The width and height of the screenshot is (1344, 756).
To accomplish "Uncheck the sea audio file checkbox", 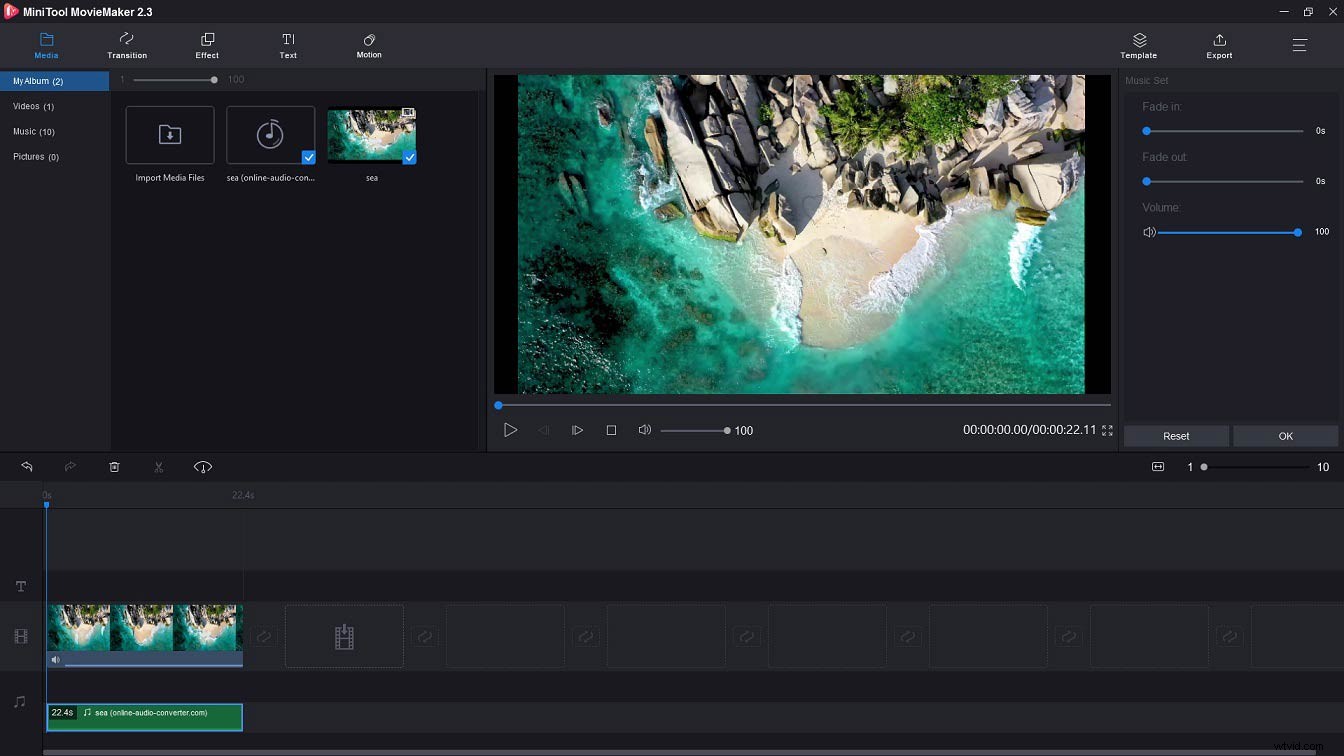I will coord(309,157).
